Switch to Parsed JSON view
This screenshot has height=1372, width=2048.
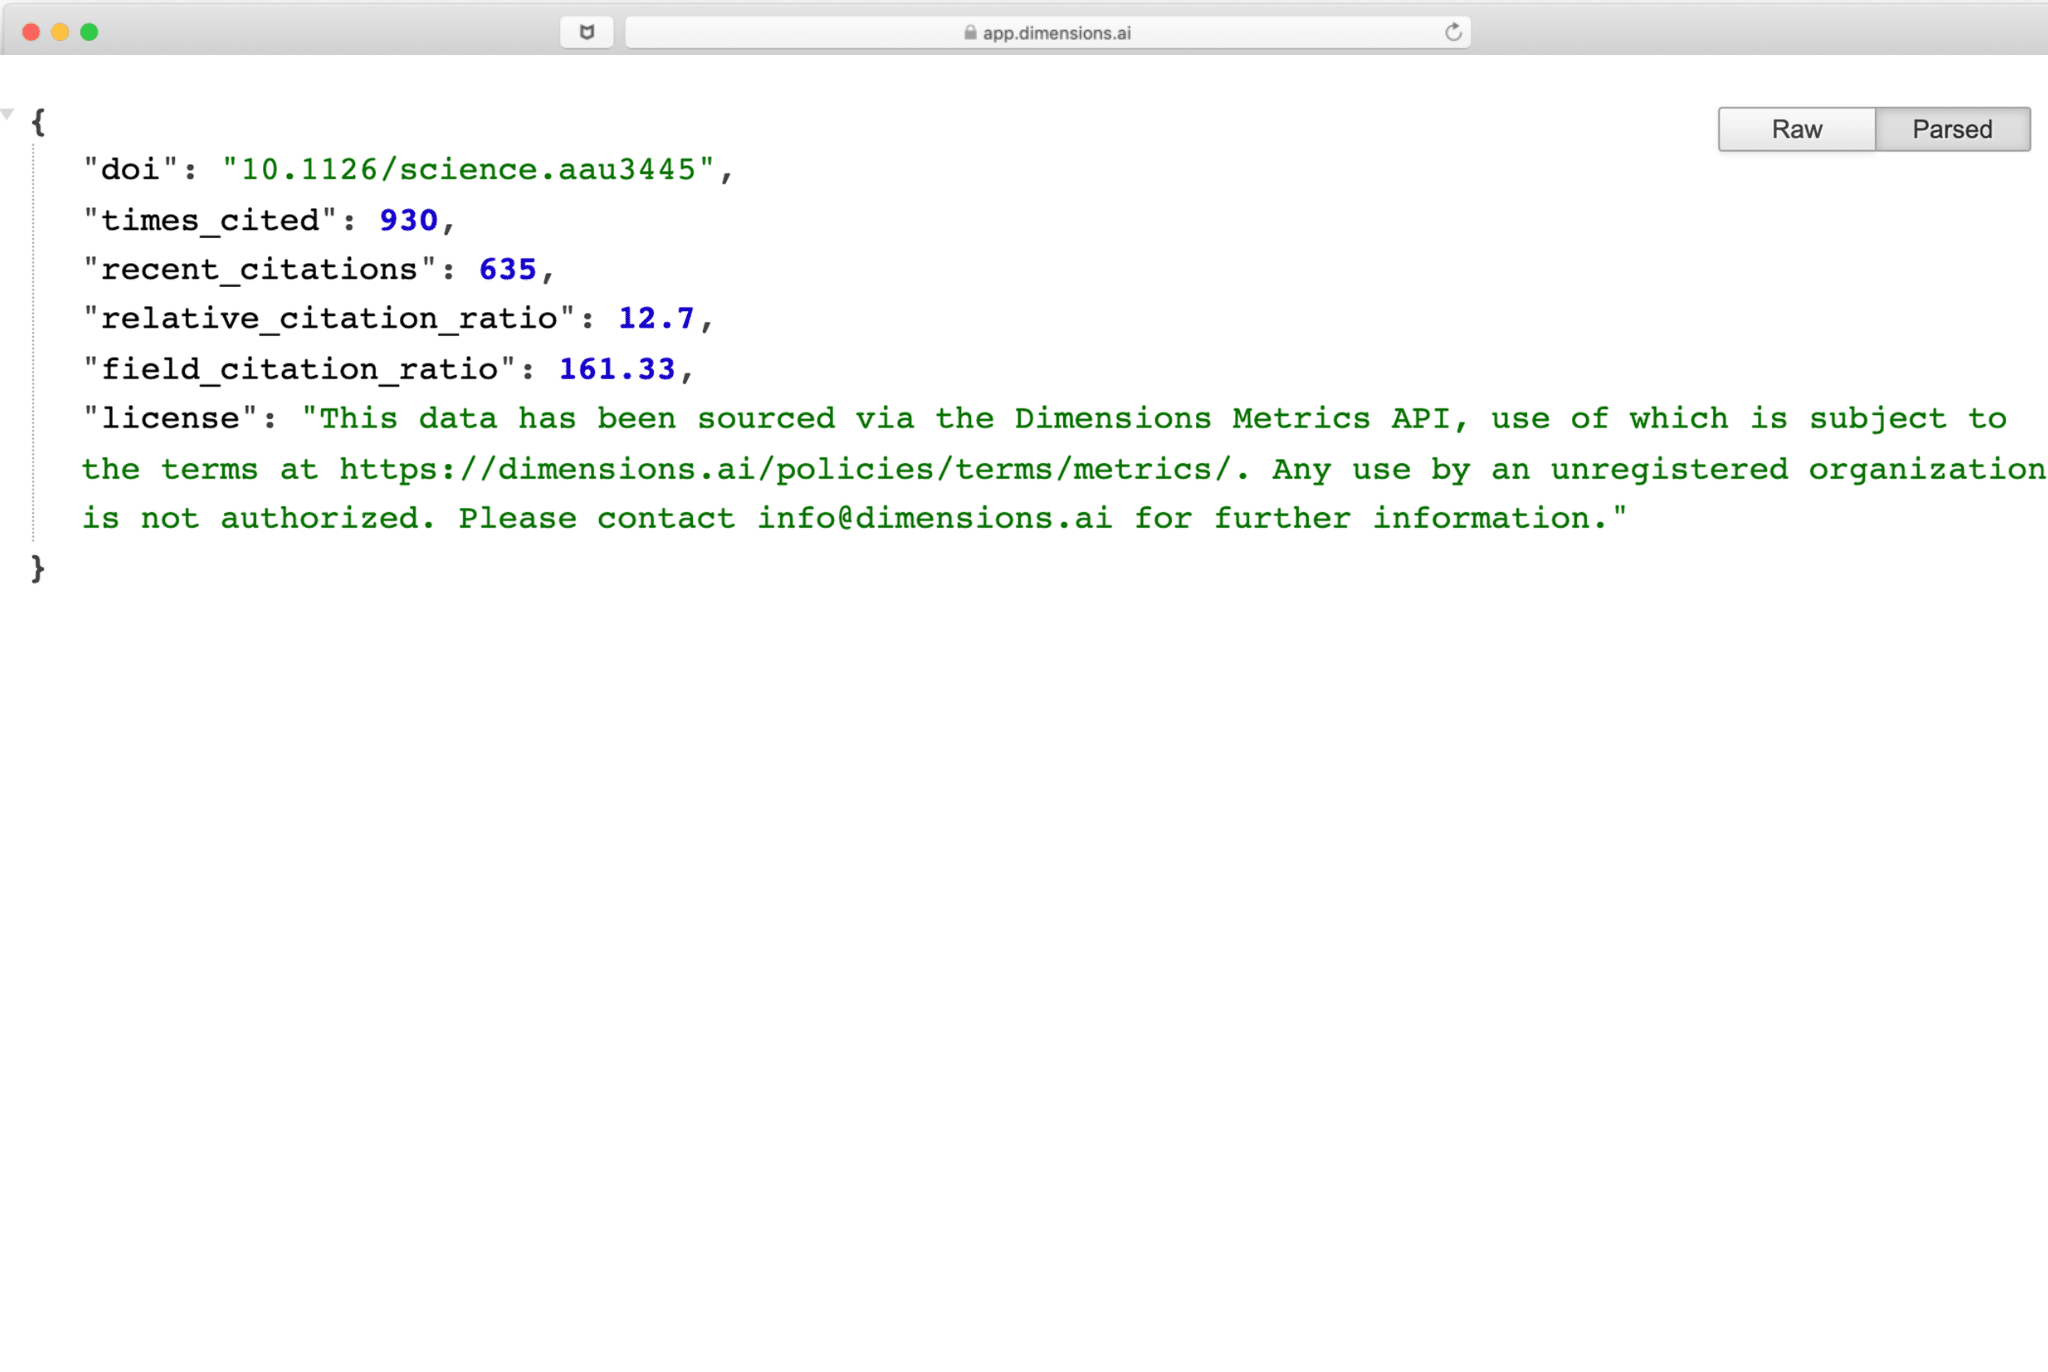point(1951,129)
